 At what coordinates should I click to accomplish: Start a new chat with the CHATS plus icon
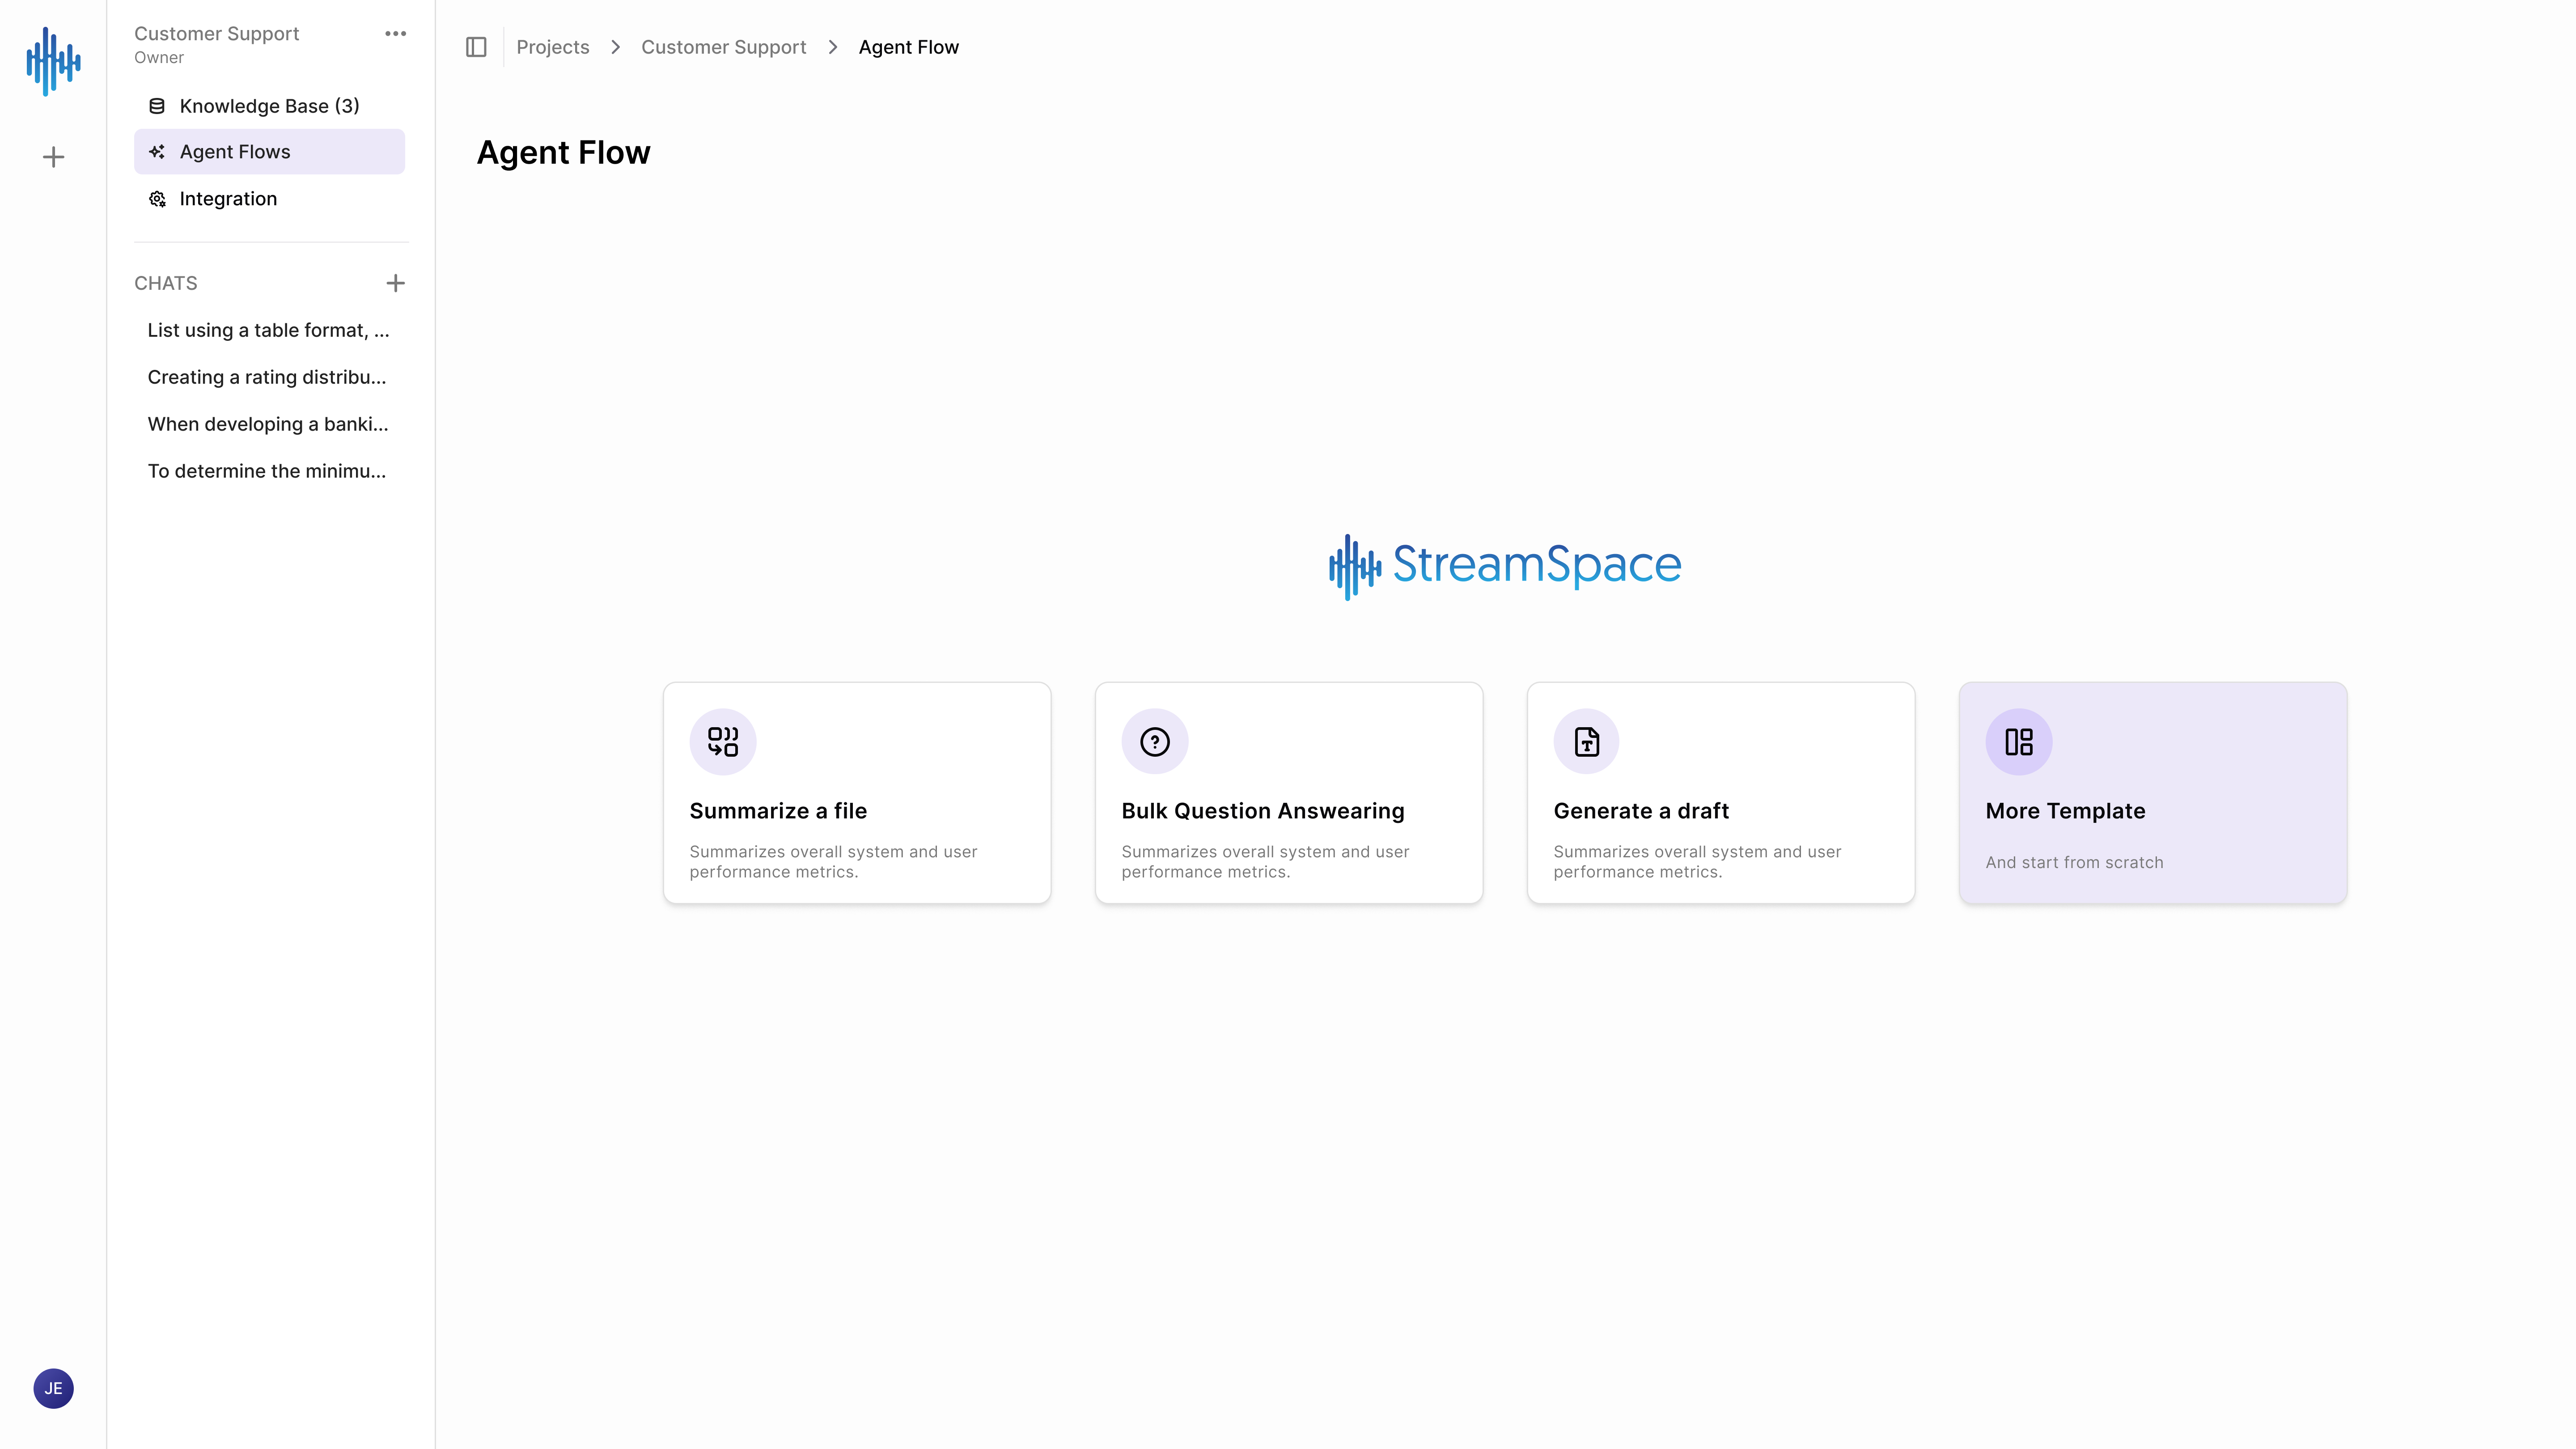point(396,283)
